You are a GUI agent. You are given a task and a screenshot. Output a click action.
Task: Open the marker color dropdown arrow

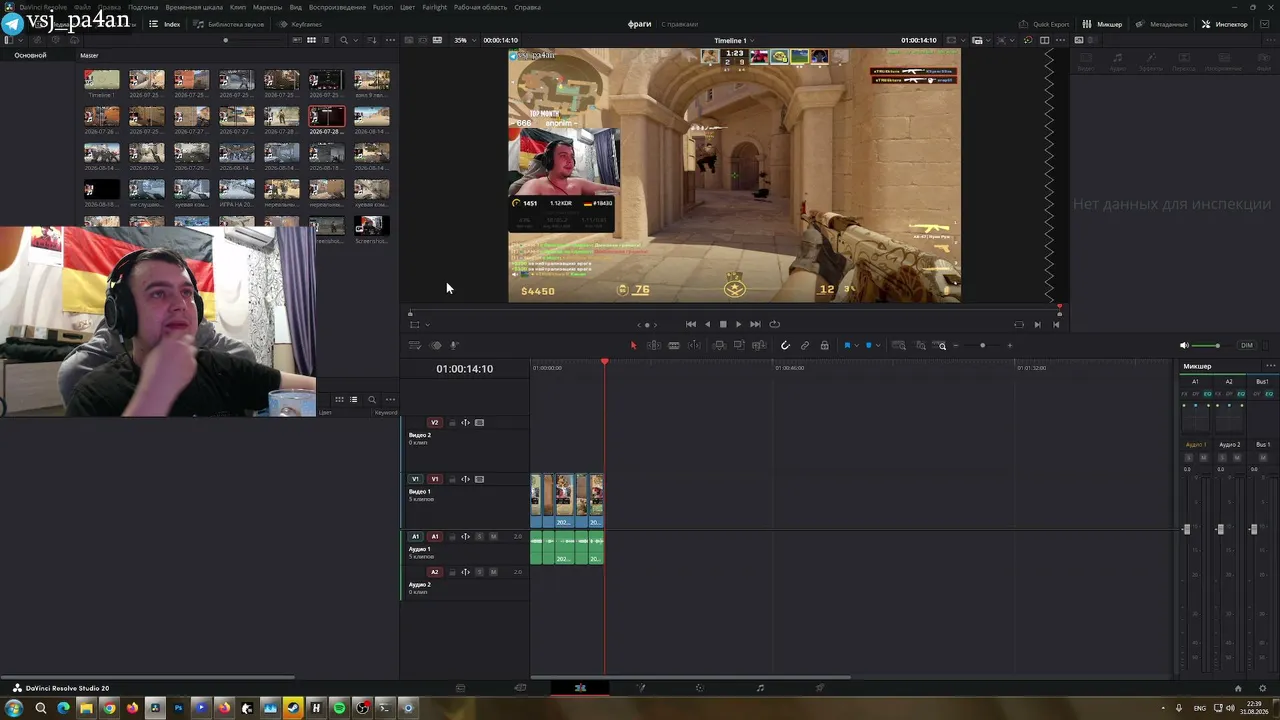coord(878,346)
